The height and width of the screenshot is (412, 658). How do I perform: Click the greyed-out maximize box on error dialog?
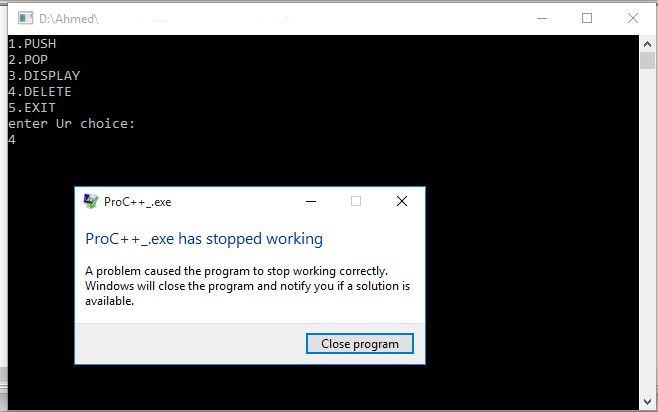click(356, 201)
